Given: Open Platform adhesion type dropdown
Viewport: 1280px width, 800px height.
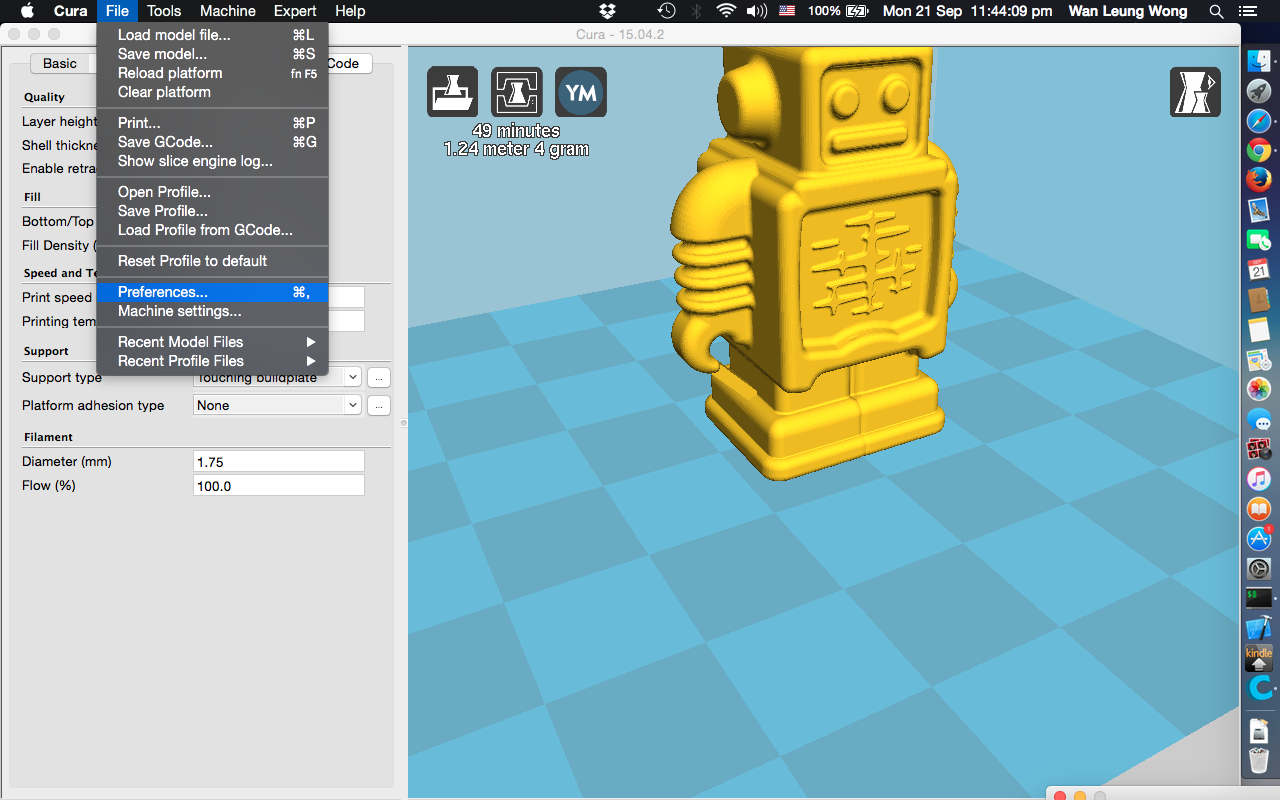Looking at the screenshot, I should click(277, 405).
